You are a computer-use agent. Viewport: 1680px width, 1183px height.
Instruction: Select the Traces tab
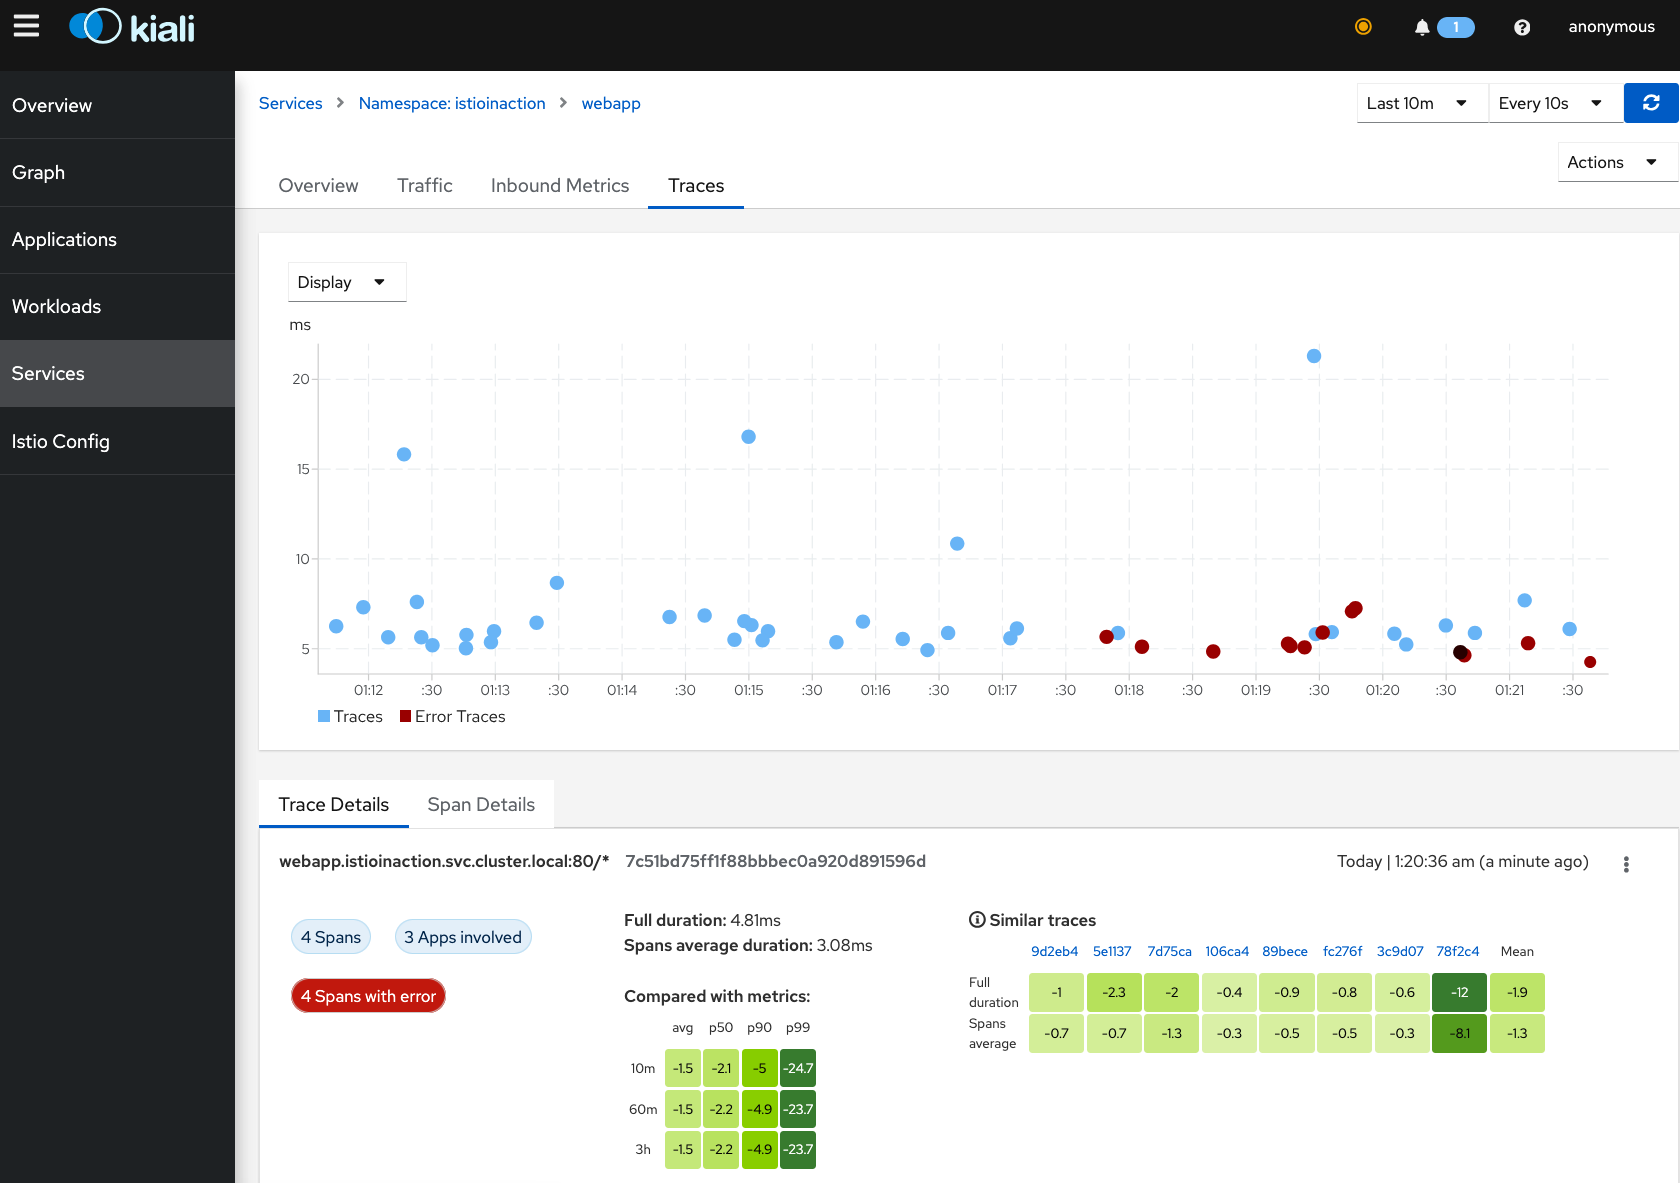[x=696, y=185]
